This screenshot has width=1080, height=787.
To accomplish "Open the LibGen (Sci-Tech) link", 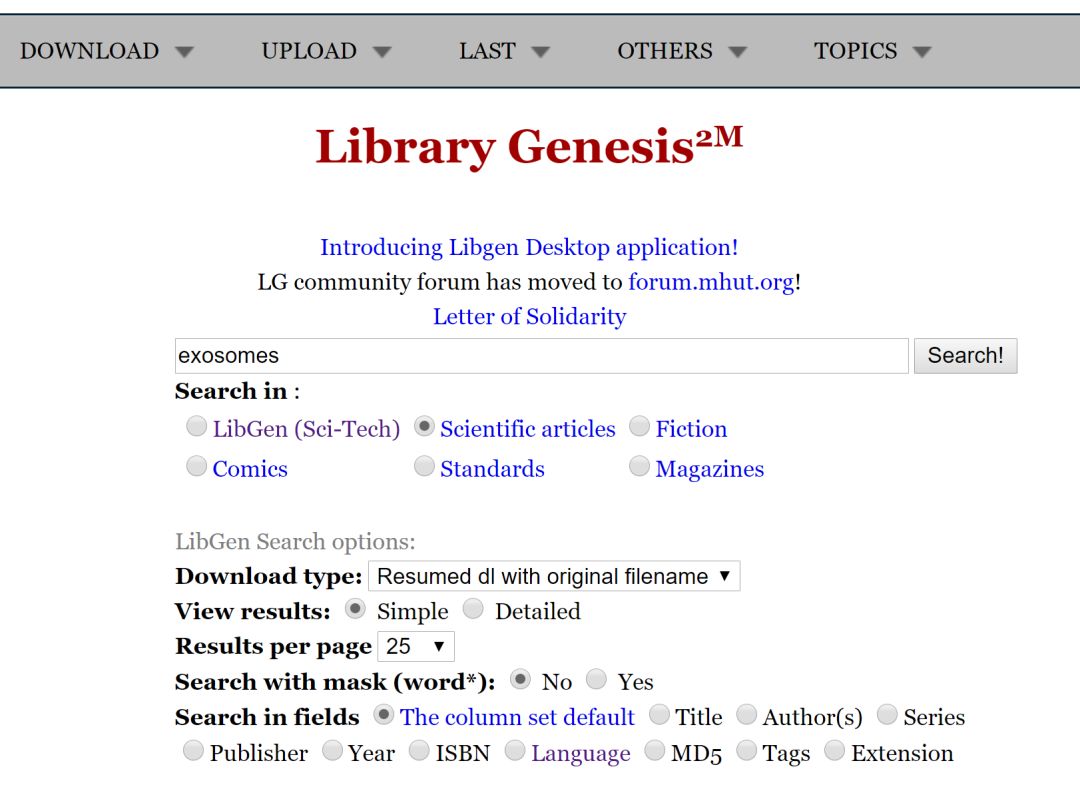I will tap(306, 429).
